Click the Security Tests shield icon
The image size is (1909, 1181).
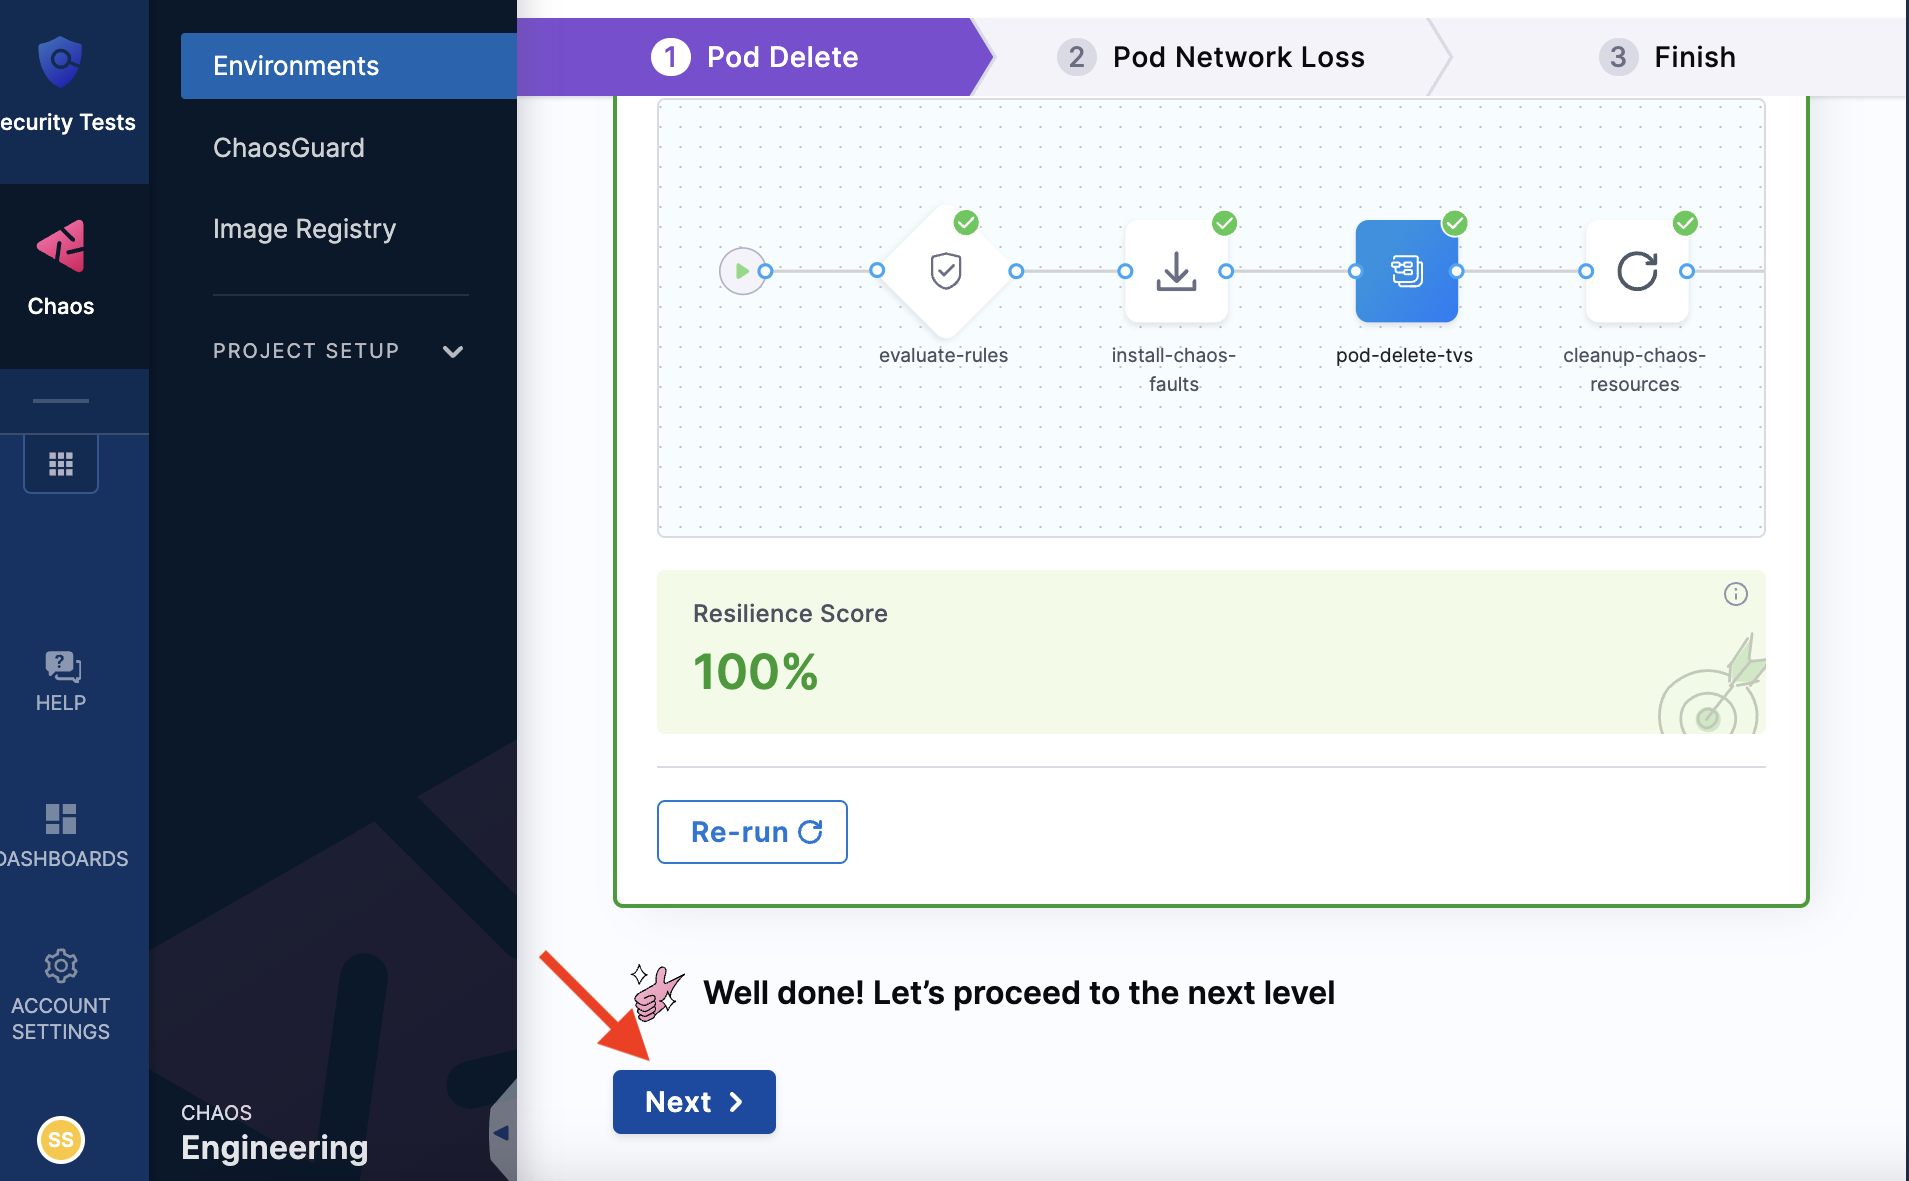[60, 62]
